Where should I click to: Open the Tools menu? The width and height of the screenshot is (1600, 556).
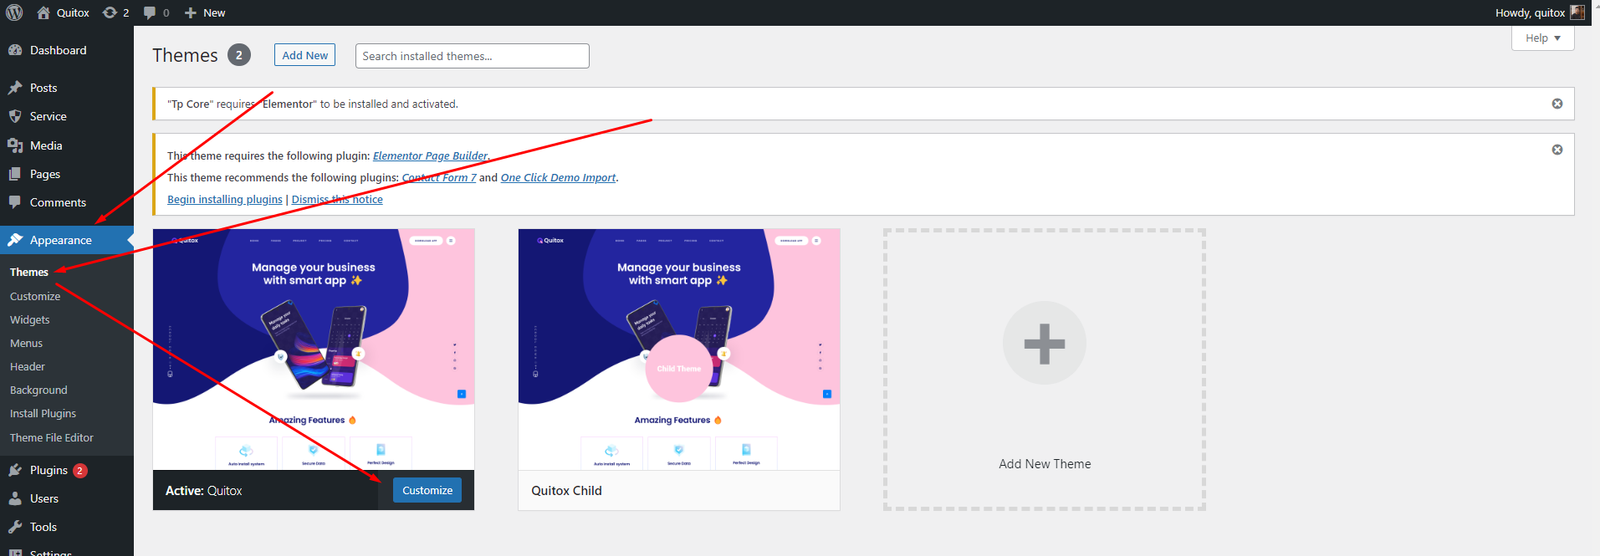tap(43, 527)
